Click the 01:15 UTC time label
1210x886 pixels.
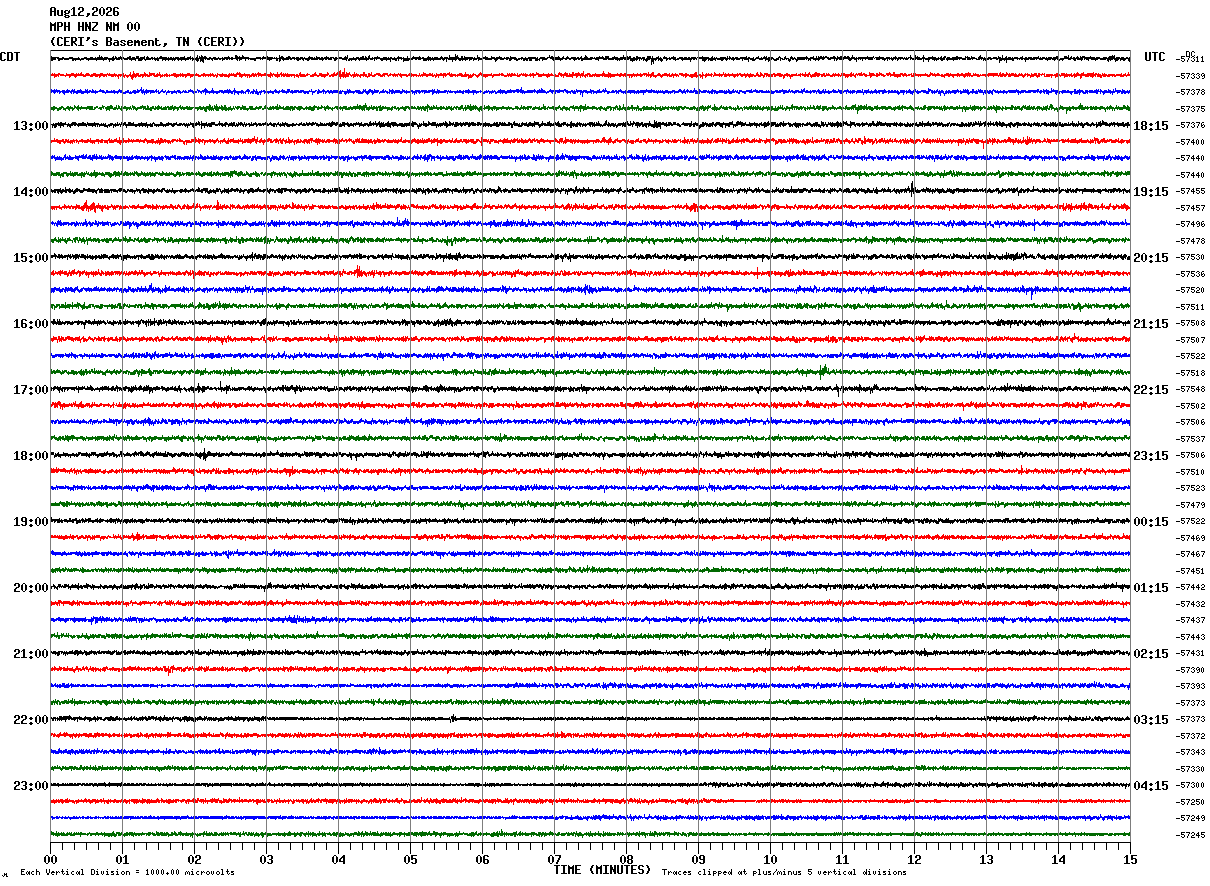[x=1151, y=587]
